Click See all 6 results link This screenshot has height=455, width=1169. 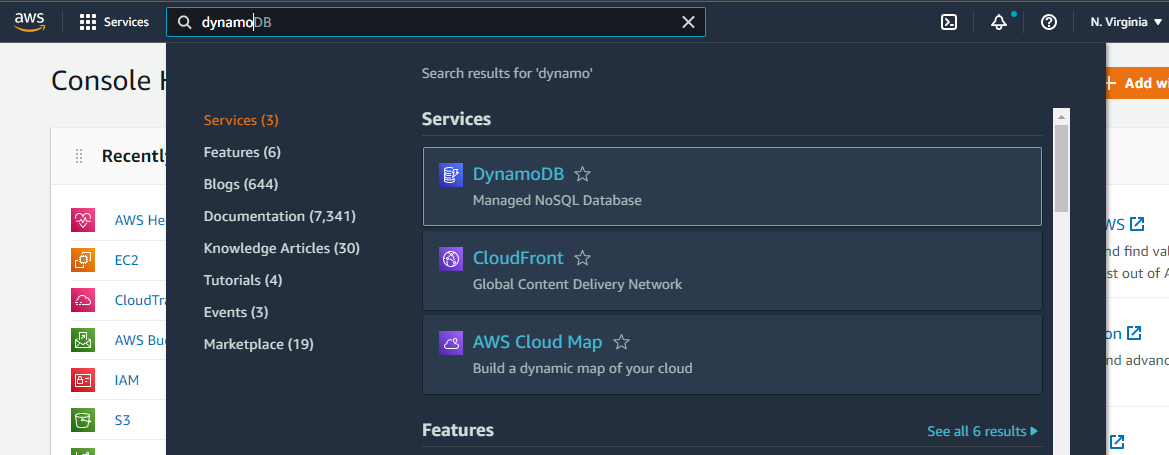982,431
